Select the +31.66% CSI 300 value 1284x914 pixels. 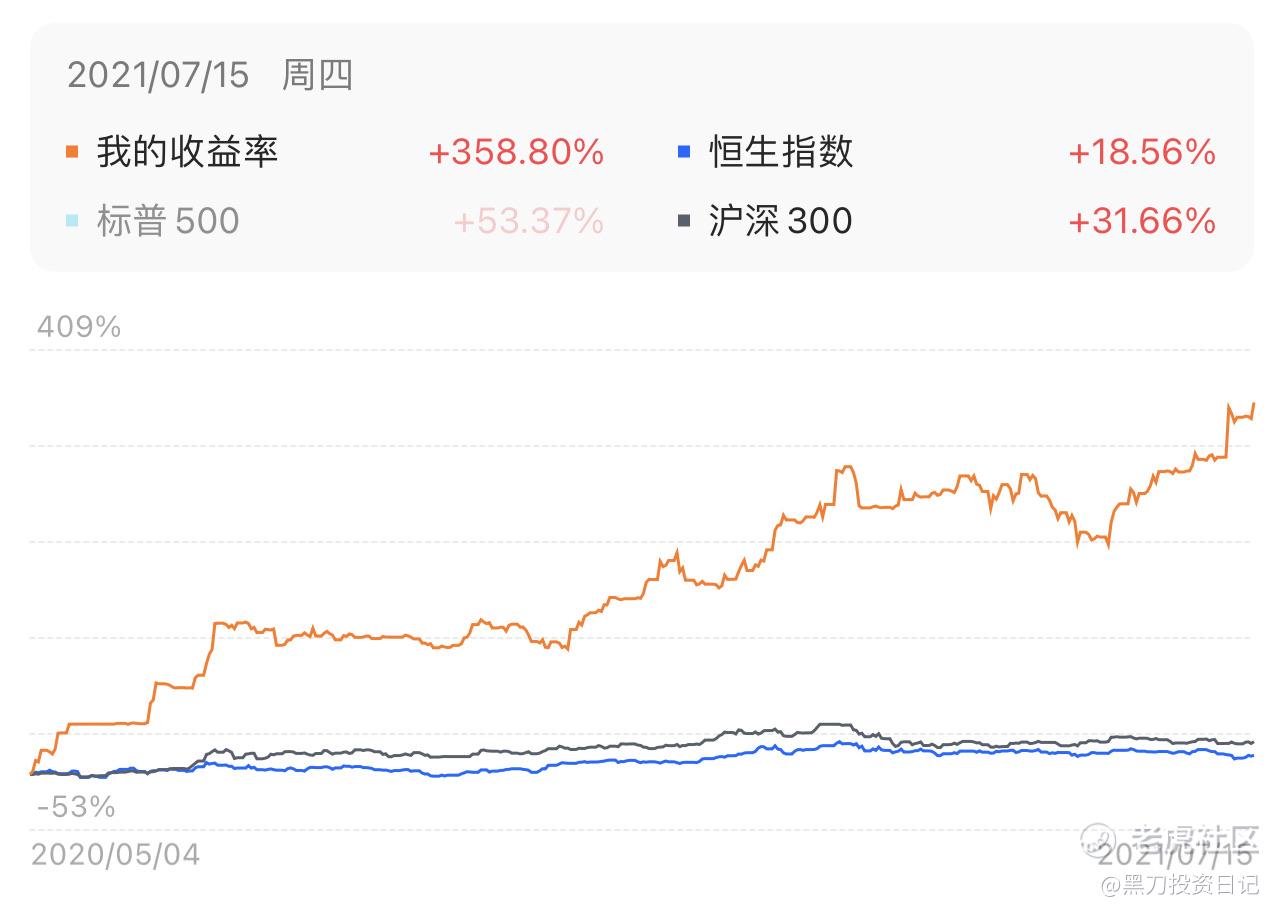(1142, 220)
